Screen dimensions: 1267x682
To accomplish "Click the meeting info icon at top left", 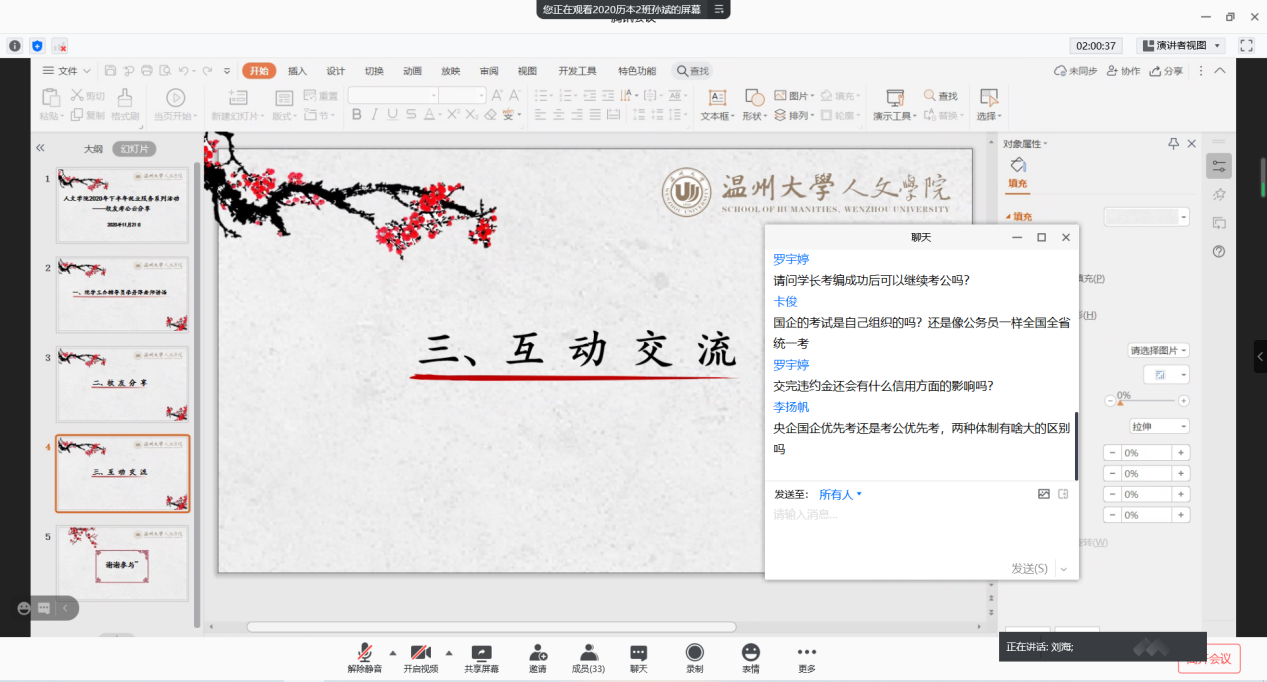I will coord(15,46).
